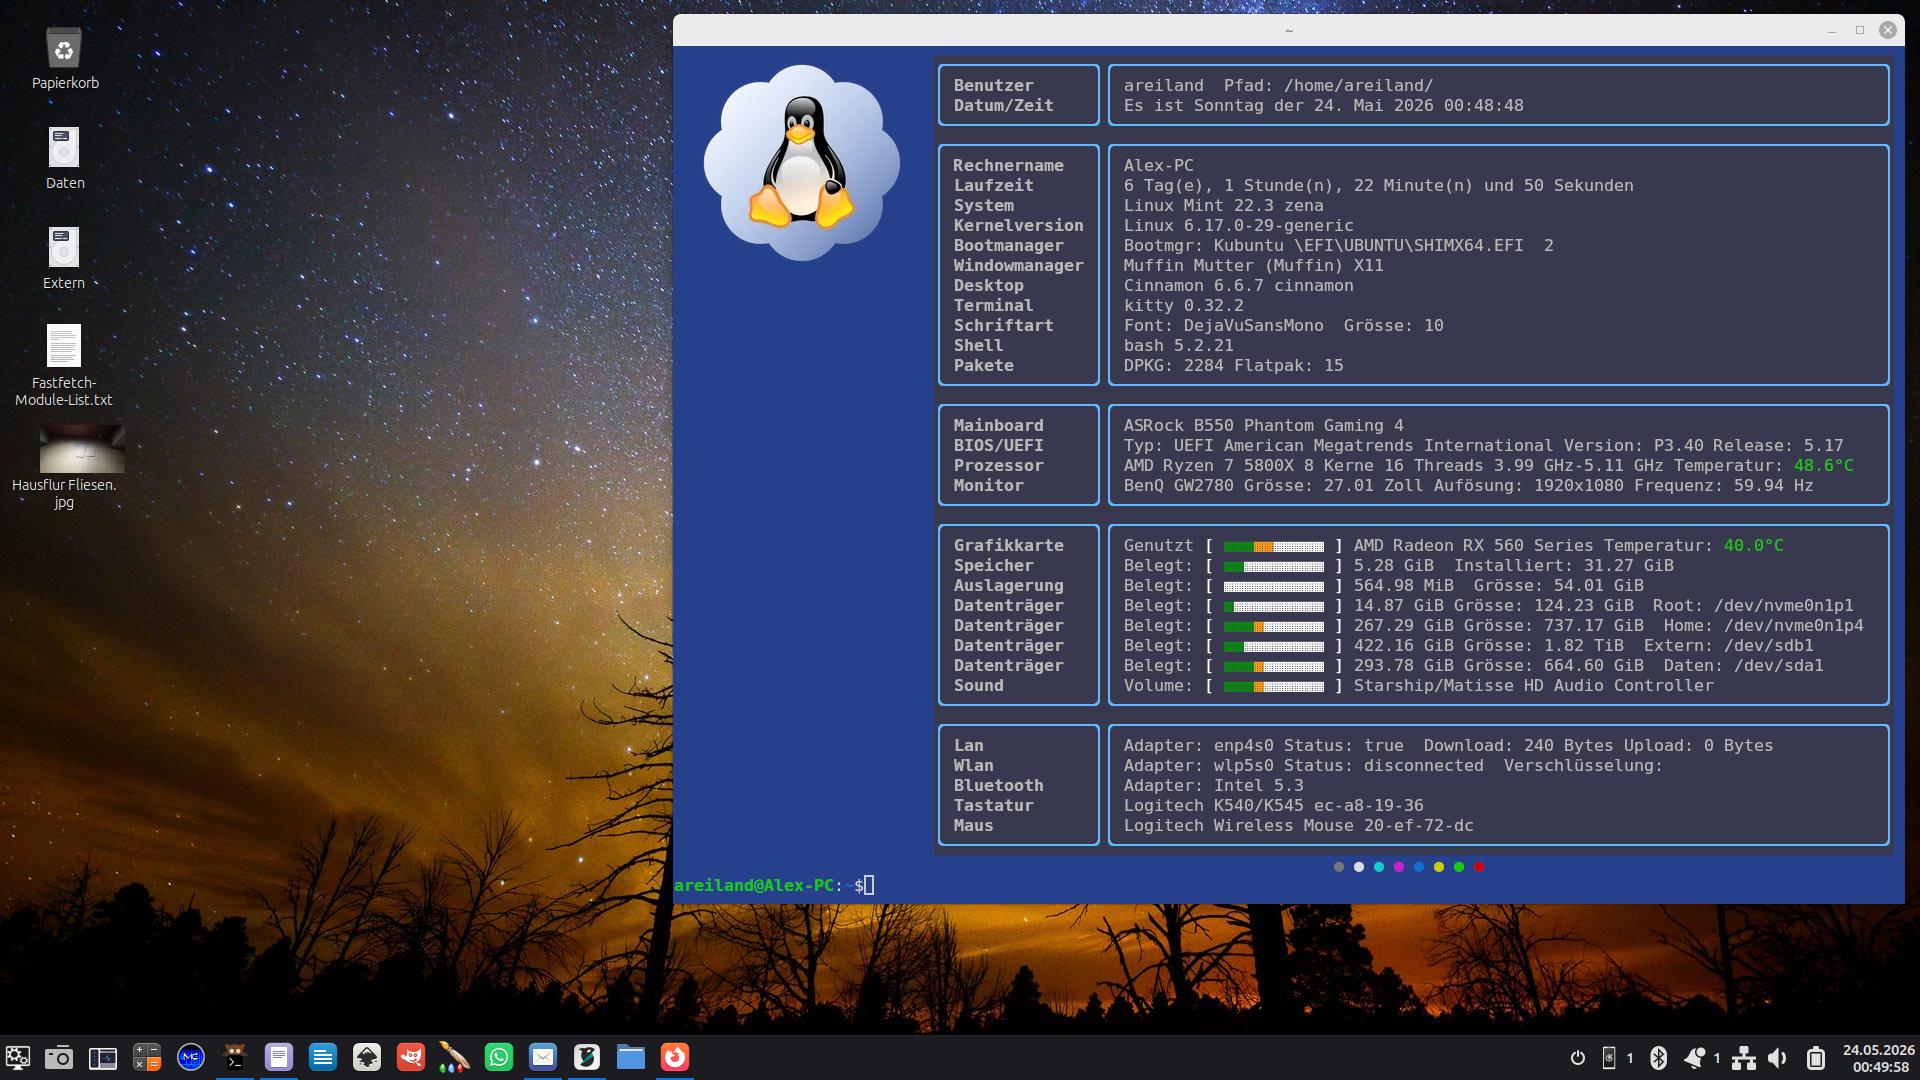Open the black-and-teal bird taskbar icon

pos(587,1057)
